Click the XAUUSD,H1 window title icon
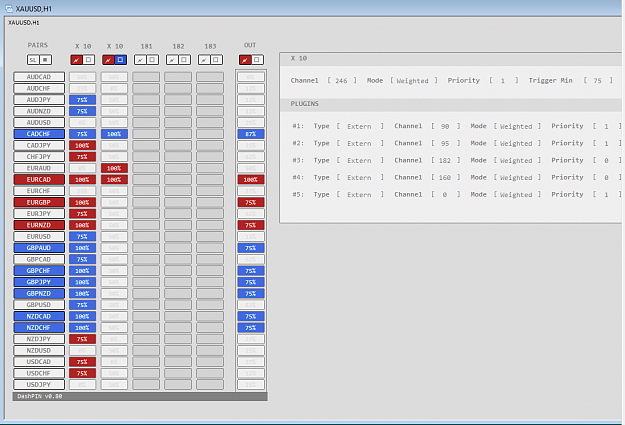Screen dimensions: 625x425 (x=8, y=8)
